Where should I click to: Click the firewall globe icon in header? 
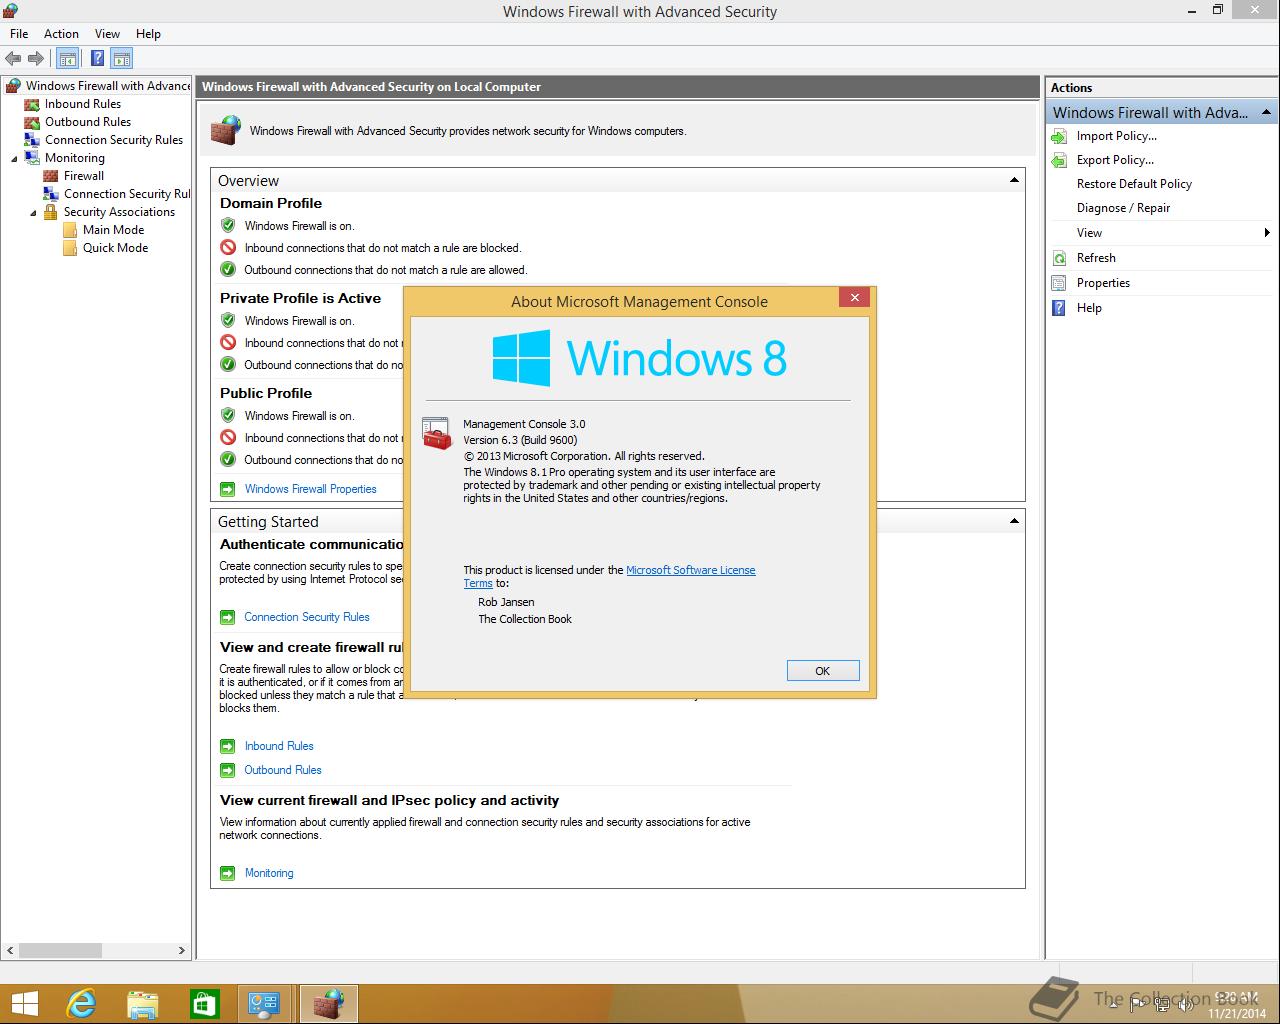coord(225,130)
